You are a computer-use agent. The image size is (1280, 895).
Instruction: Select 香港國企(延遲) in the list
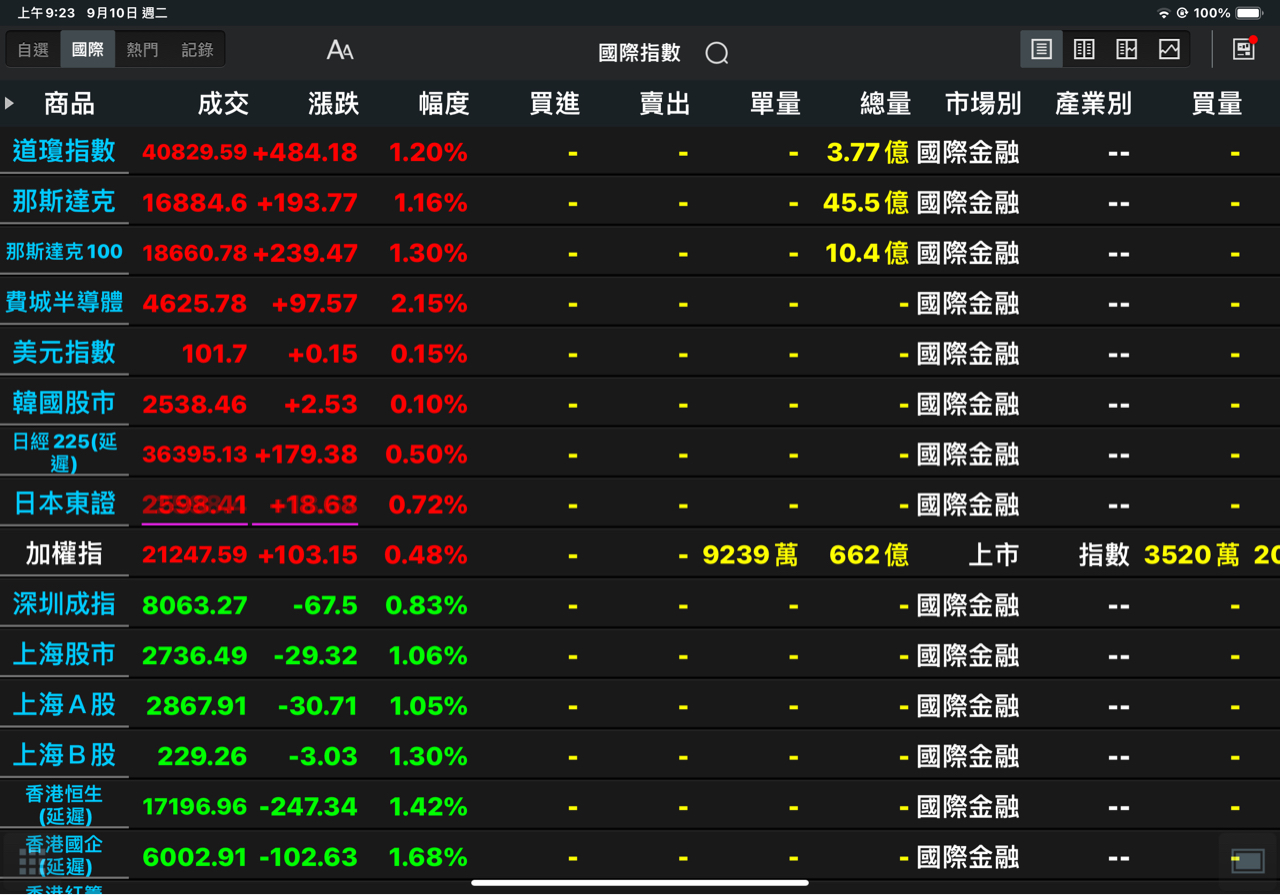click(64, 856)
